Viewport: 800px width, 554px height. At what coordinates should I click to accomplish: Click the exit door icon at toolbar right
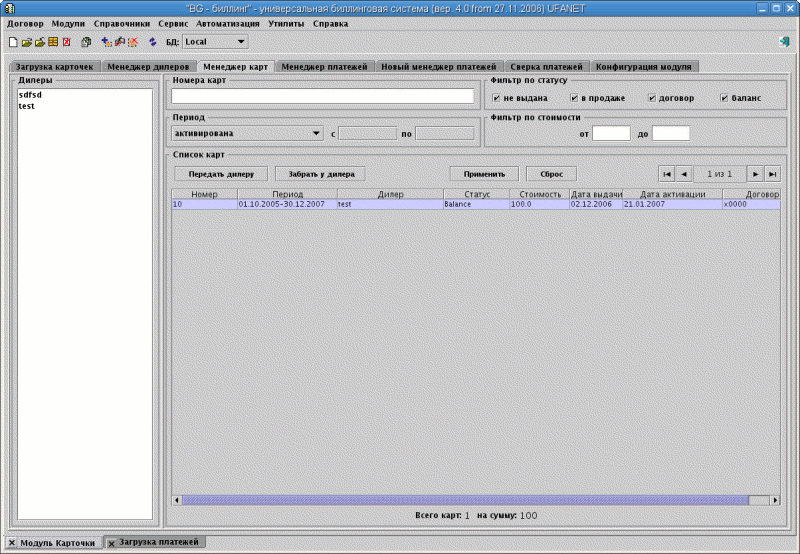coord(783,42)
